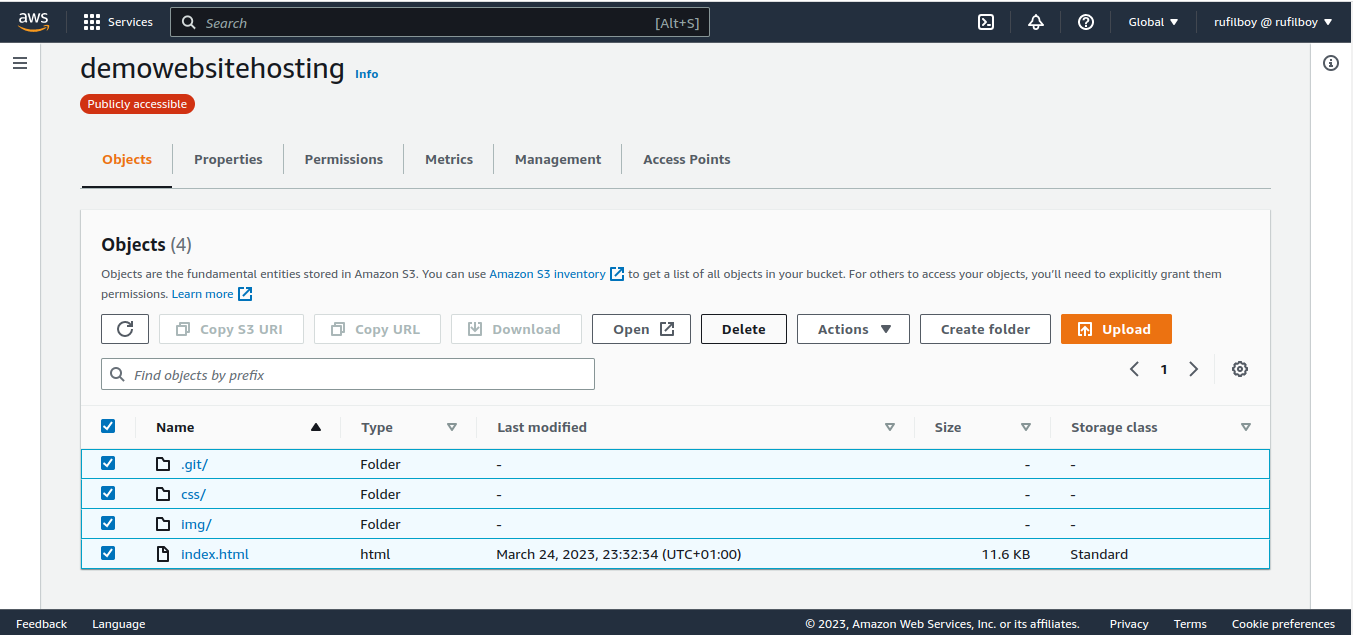Uncheck the .git/ row checkbox
Viewport: 1353px width, 635px height.
click(x=108, y=463)
